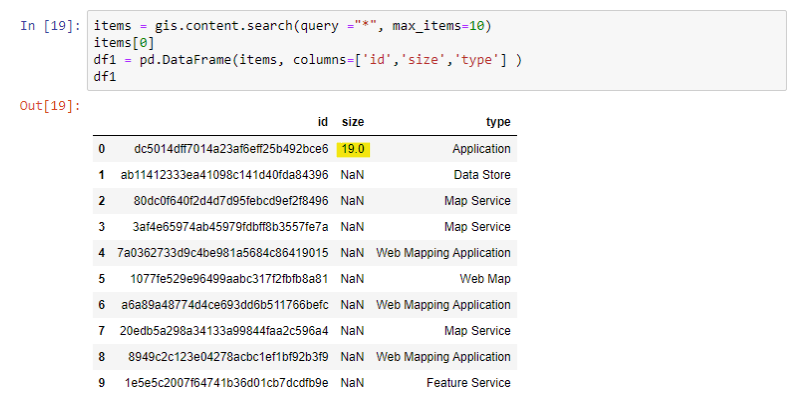Select id 80dc0f640f2d4d7d95febcd9ef2f8496
The image size is (792, 399).
tap(231, 201)
